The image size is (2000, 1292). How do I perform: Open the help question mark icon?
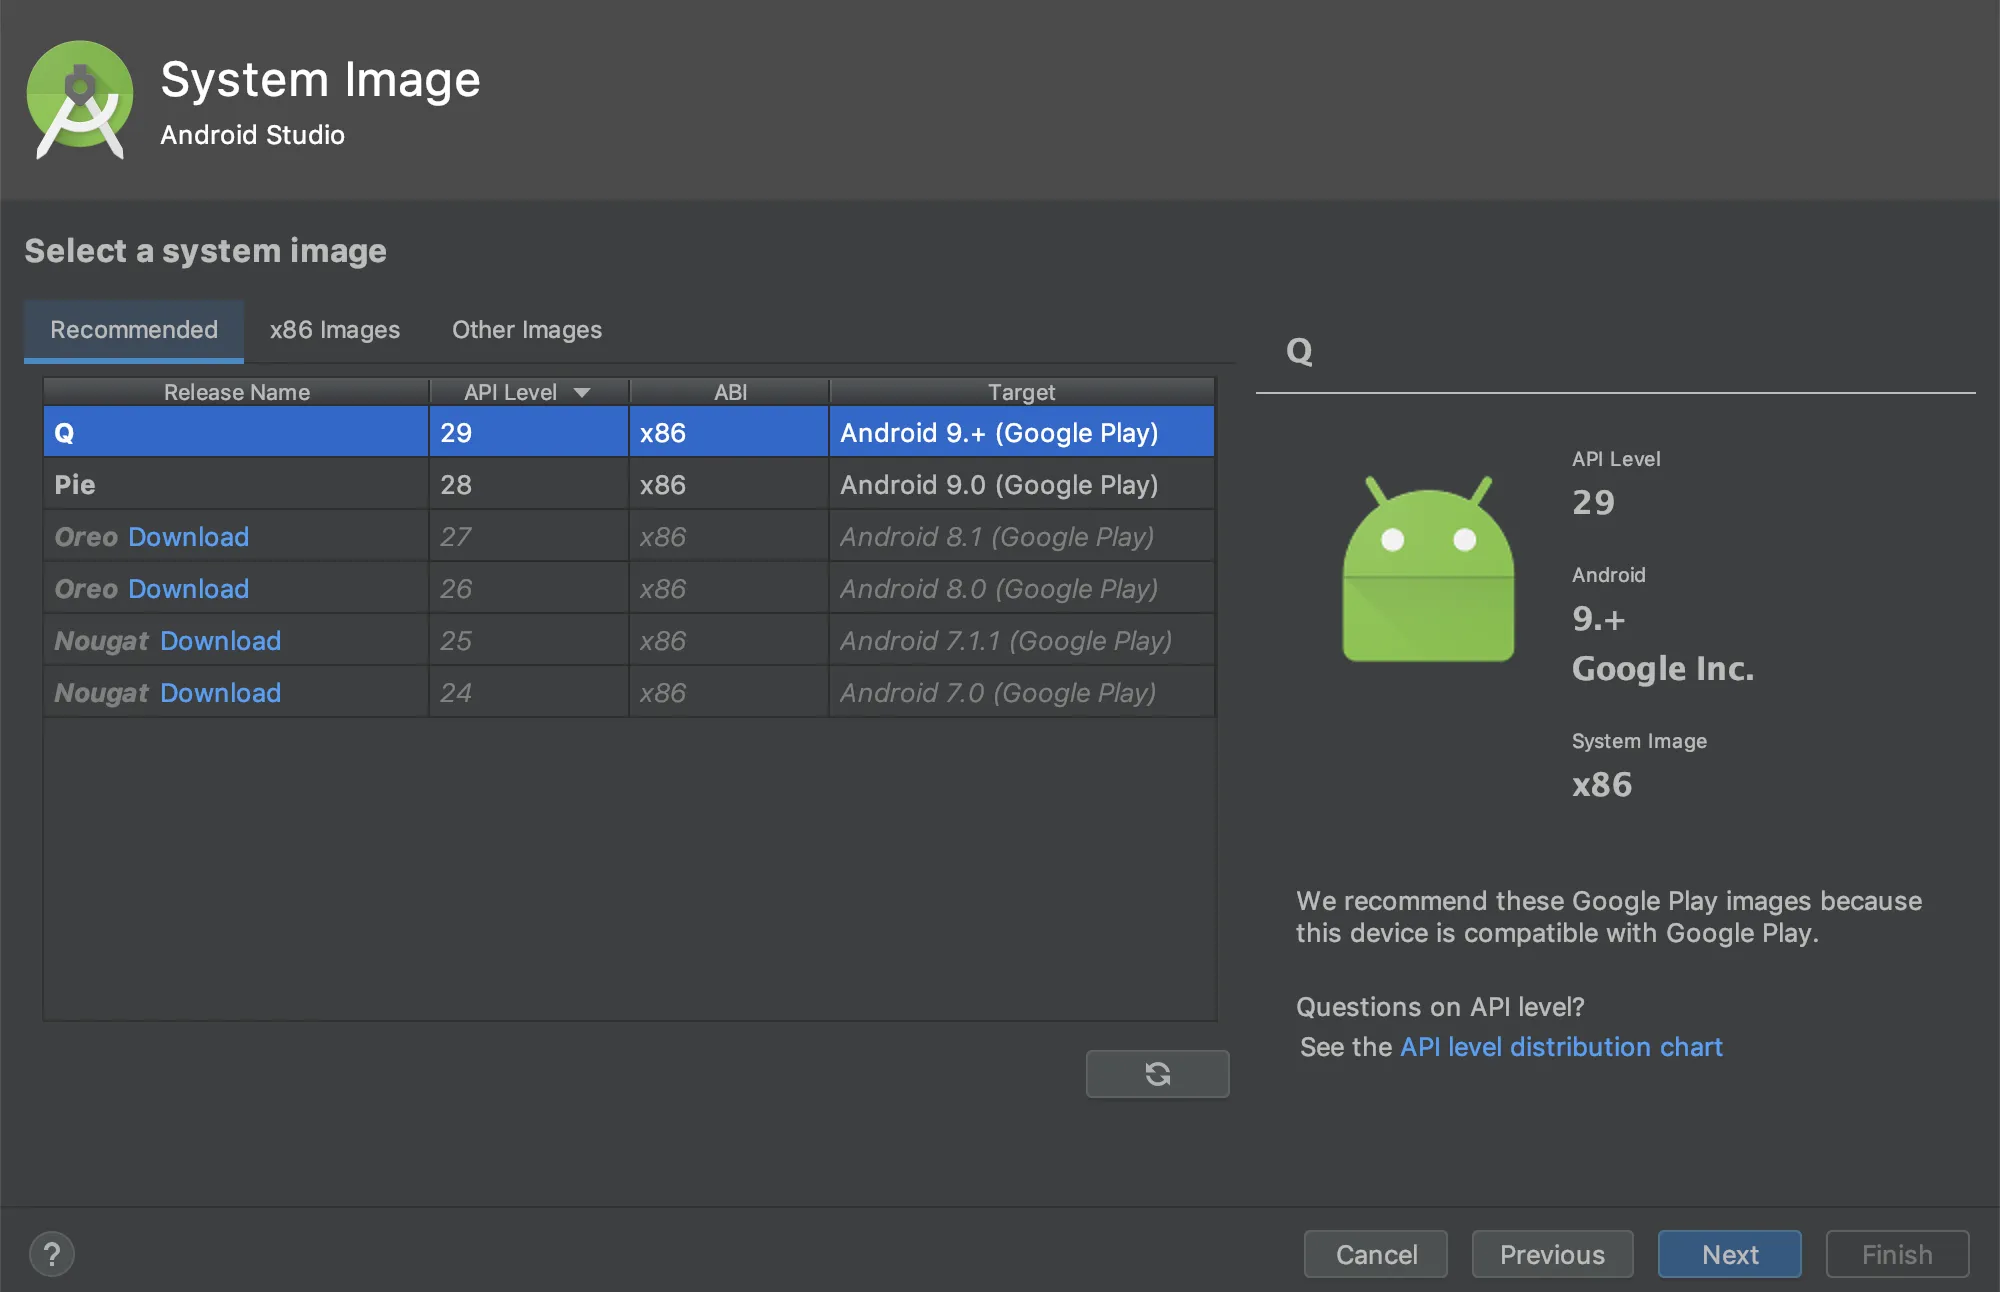click(x=52, y=1254)
